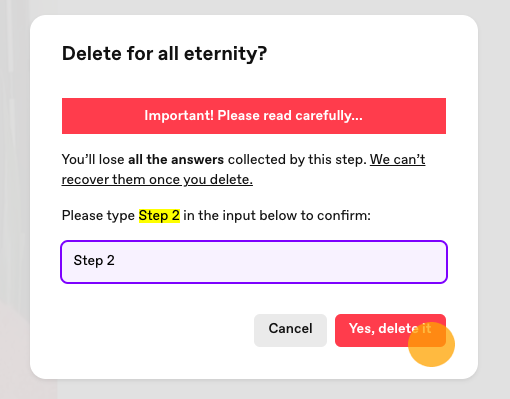
Task: Confirm with the 'Yes, delete it' button
Action: pyautogui.click(x=390, y=330)
